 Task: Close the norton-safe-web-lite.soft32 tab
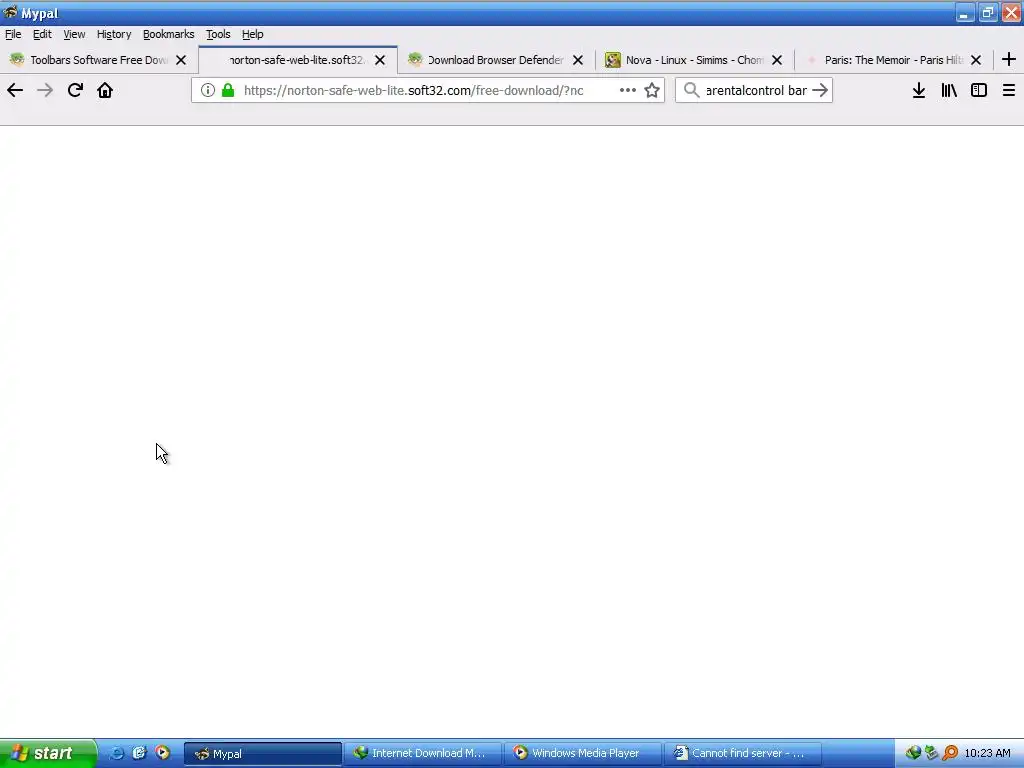coord(380,60)
